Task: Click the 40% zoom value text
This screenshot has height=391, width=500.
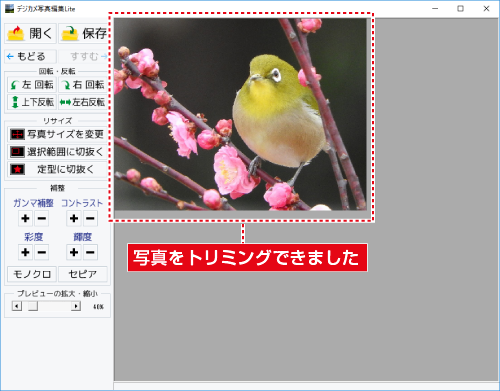Action: click(98, 306)
